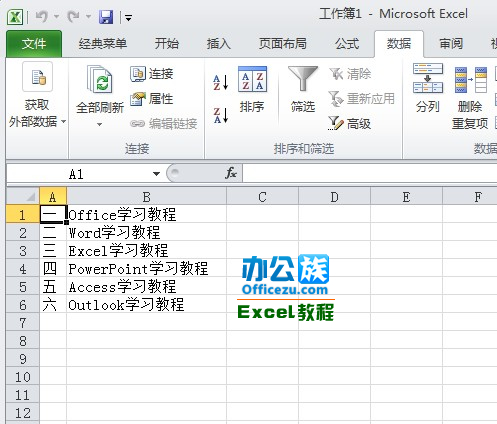Click cell containing 五
Image resolution: width=497 pixels, height=424 pixels.
coord(53,287)
